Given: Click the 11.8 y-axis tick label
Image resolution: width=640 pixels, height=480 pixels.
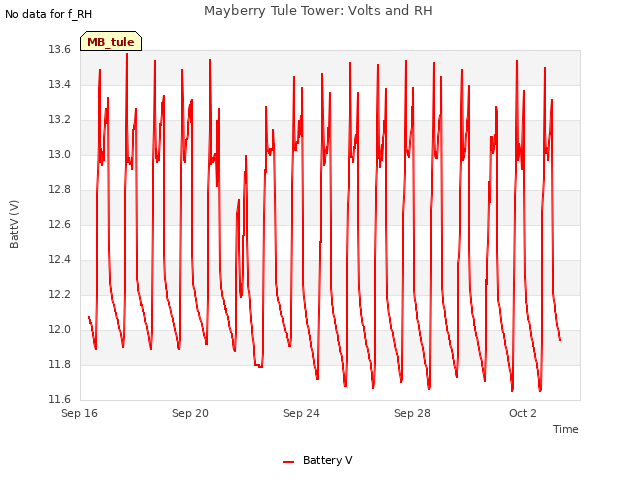Looking at the screenshot, I should (60, 364).
